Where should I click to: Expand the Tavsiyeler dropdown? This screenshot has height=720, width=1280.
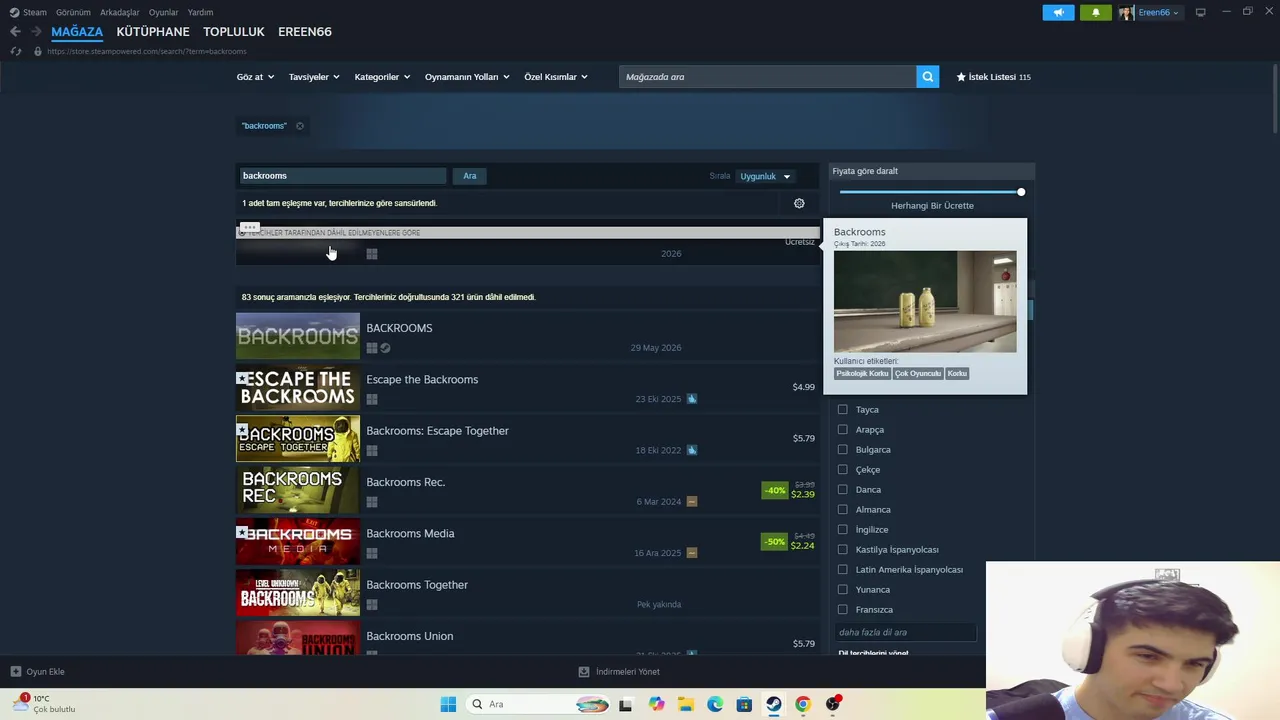pyautogui.click(x=314, y=77)
